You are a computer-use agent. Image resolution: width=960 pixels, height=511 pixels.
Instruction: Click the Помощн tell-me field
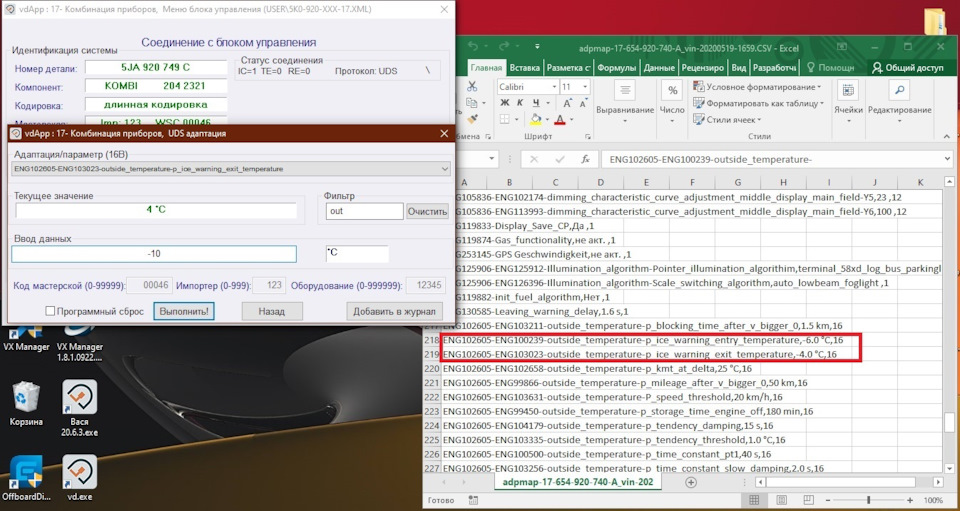point(831,68)
